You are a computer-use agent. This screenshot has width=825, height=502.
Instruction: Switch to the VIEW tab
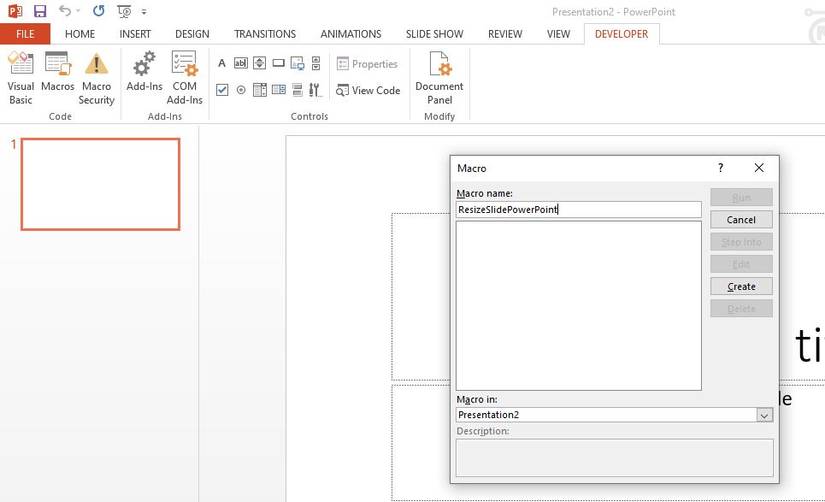click(558, 34)
